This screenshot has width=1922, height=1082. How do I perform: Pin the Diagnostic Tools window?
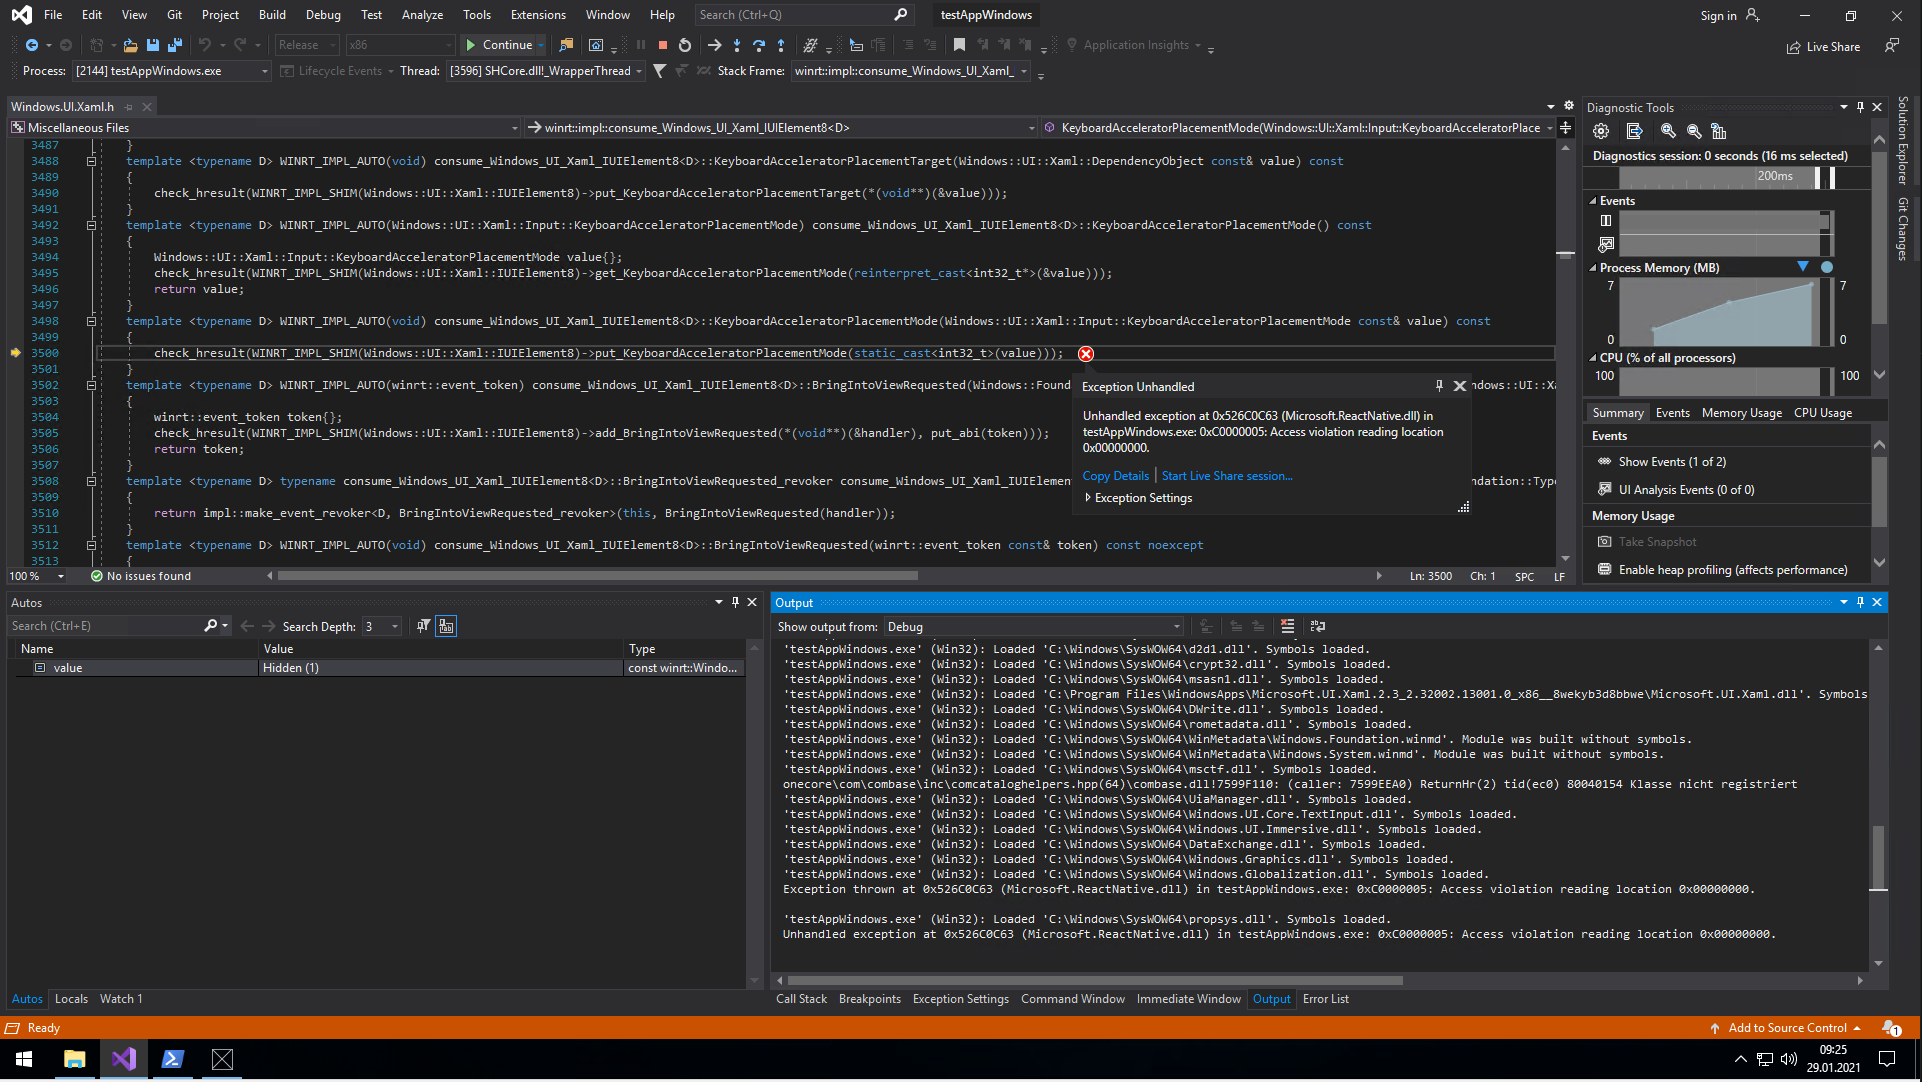coord(1860,107)
